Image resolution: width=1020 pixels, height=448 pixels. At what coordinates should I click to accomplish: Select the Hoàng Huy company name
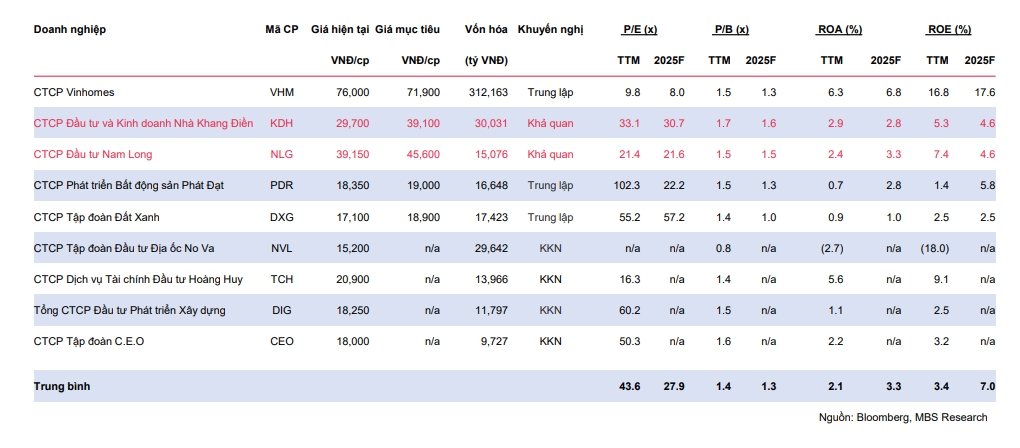click(139, 279)
